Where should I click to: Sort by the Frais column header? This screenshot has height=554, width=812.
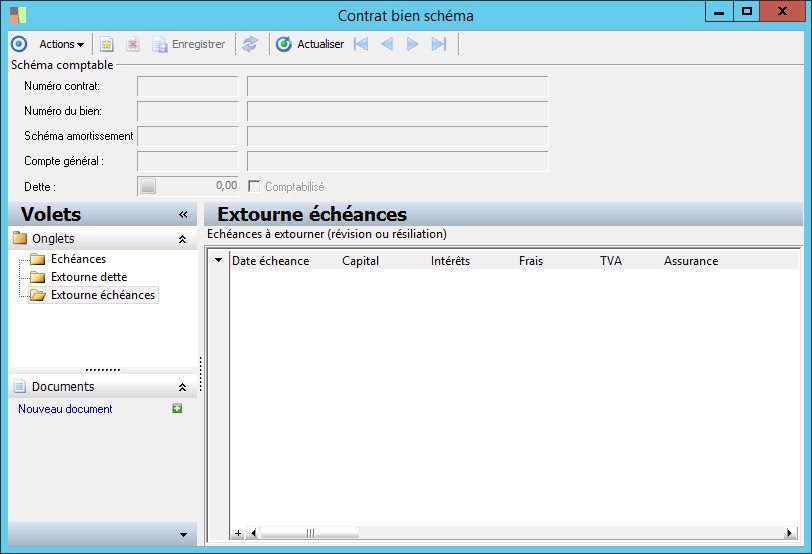531,261
